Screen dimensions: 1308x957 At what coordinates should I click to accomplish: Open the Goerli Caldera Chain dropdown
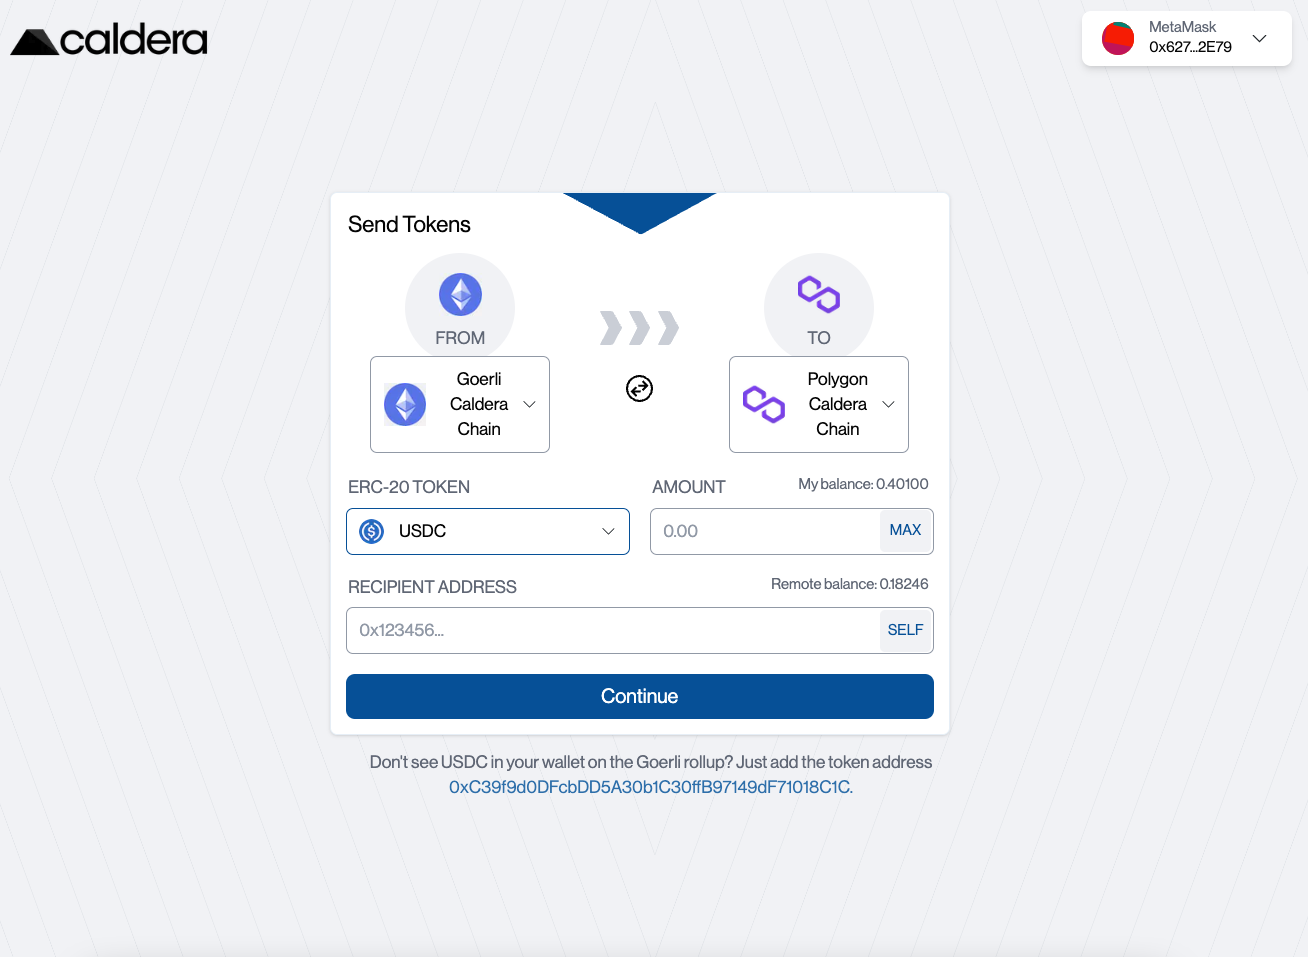coord(460,404)
